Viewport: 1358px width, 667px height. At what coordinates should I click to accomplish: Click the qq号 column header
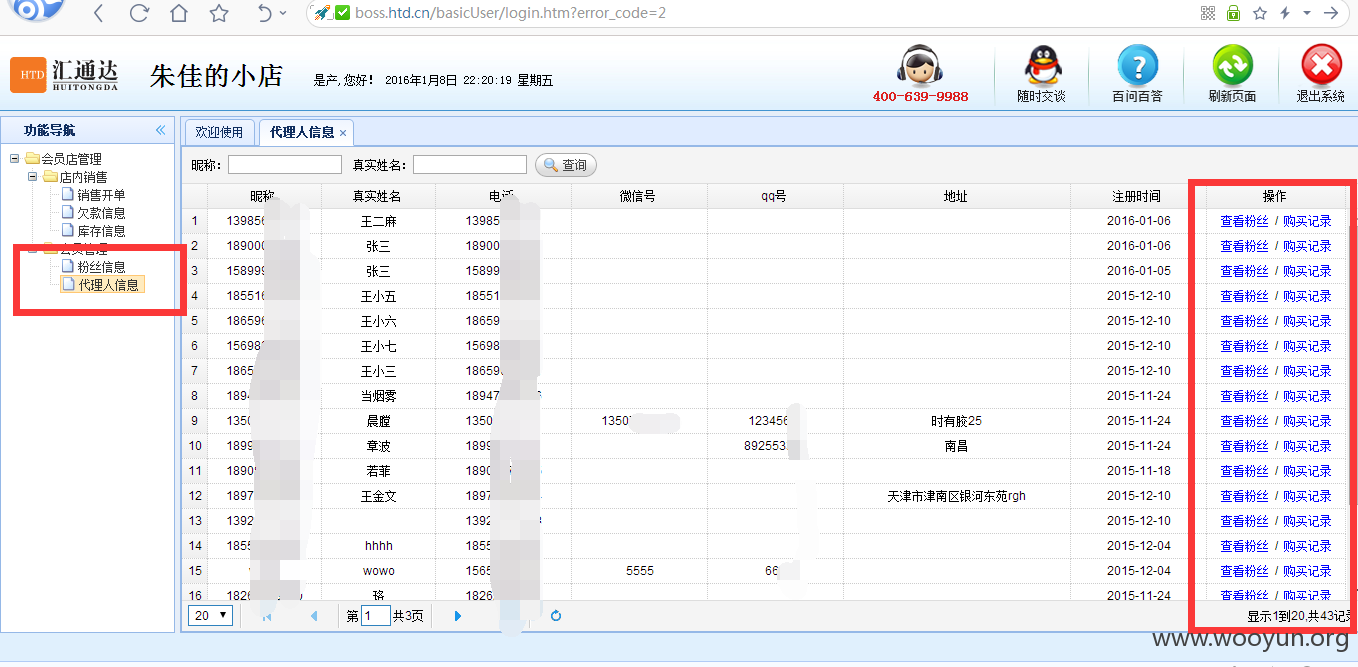point(774,196)
